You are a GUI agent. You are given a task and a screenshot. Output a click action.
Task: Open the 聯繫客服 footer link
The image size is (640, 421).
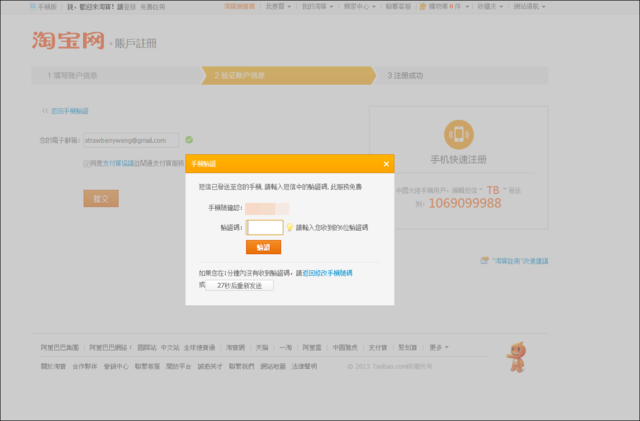pos(147,366)
